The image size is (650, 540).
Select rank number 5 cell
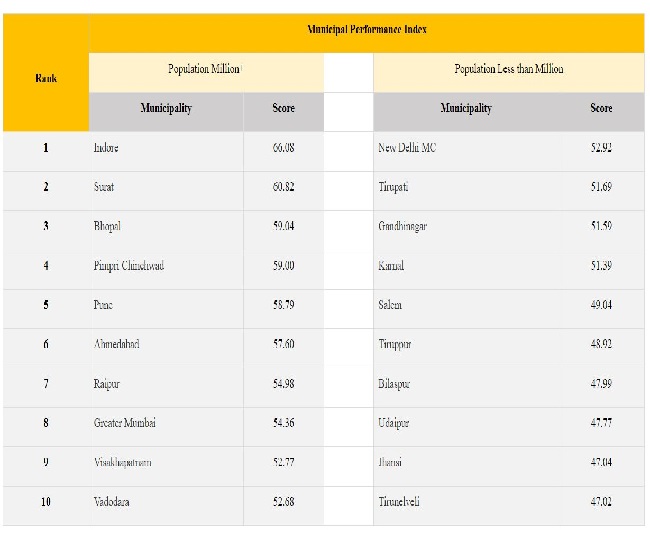click(x=46, y=305)
